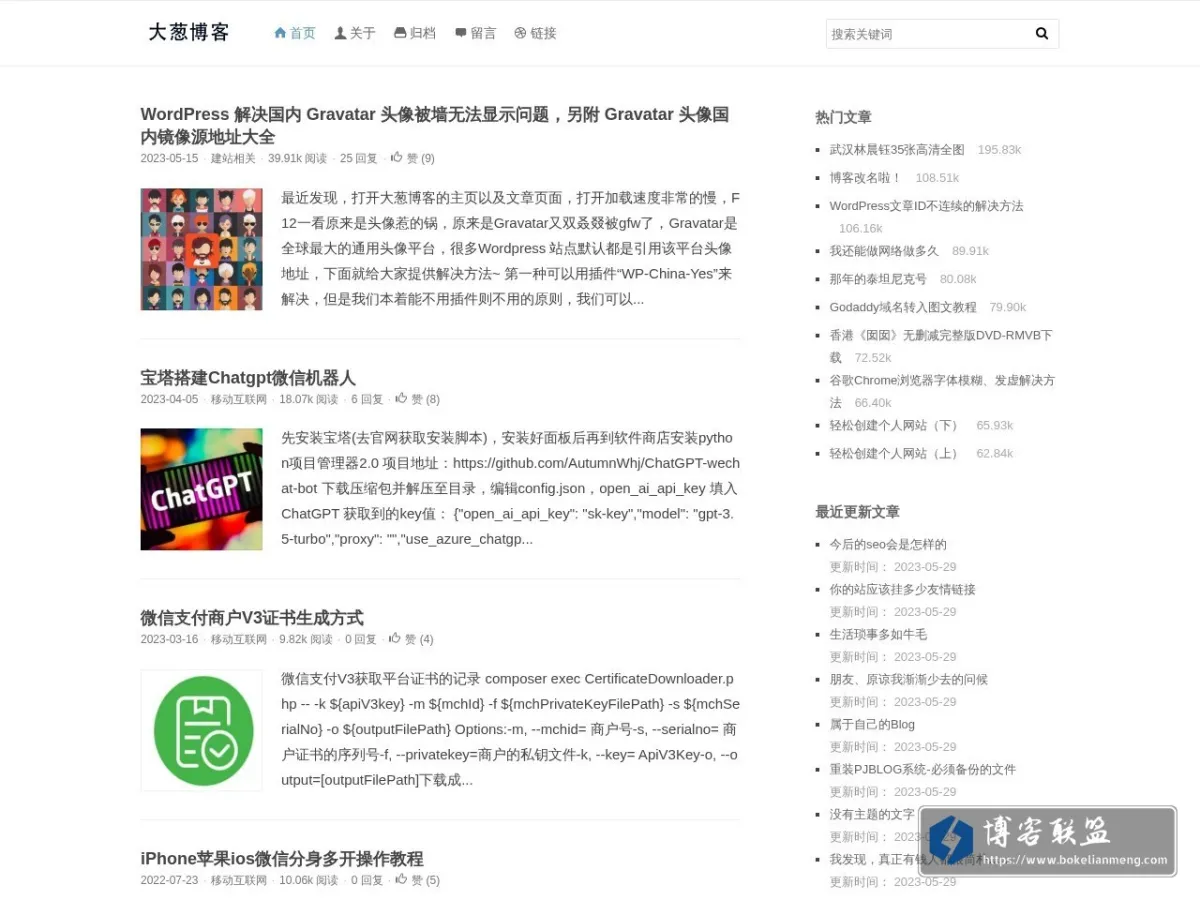Image resolution: width=1200 pixels, height=900 pixels.
Task: Open hot article Godaddy域名转入图文教程
Action: 903,306
